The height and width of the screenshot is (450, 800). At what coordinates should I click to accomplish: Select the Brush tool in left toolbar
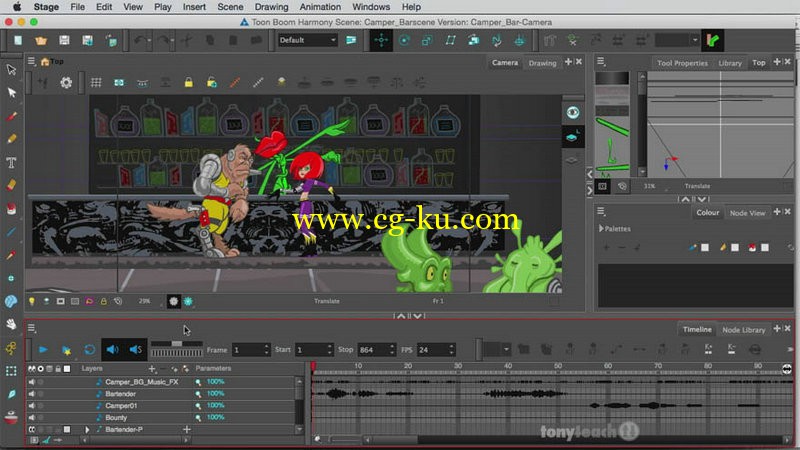[x=11, y=116]
